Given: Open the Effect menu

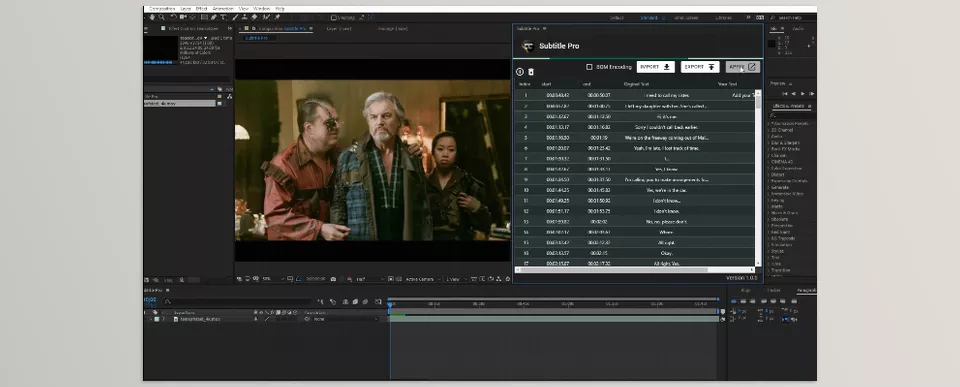Looking at the screenshot, I should [201, 9].
